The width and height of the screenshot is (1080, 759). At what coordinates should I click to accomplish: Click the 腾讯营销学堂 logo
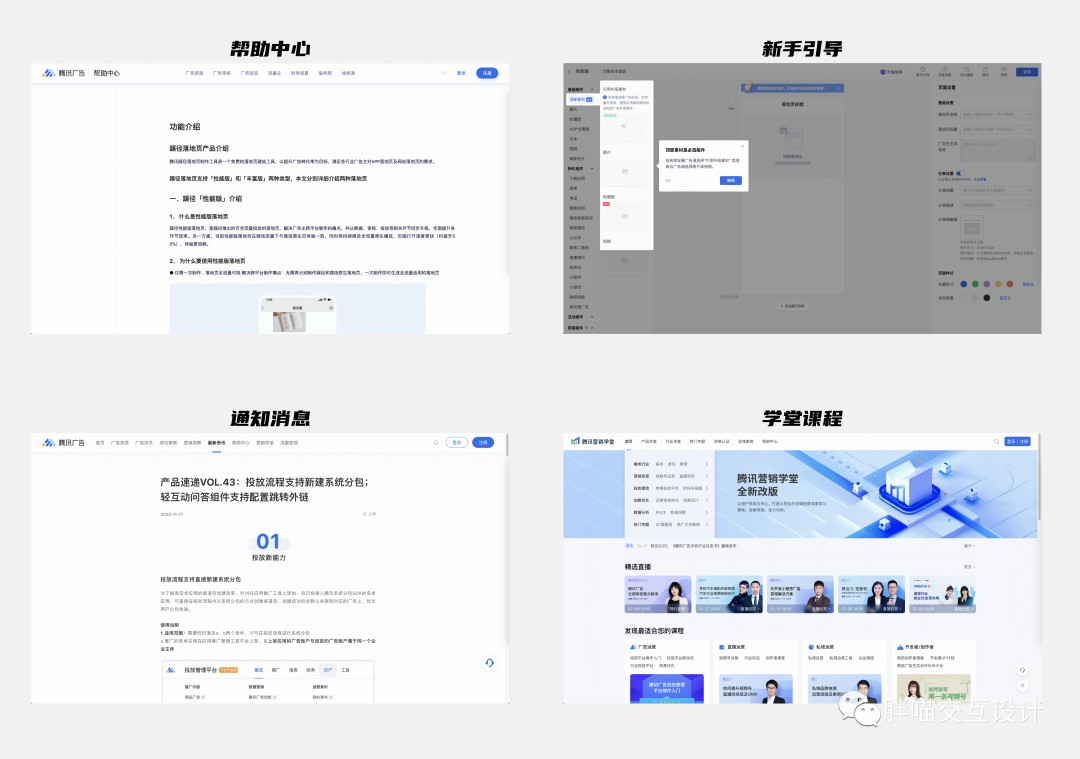pyautogui.click(x=592, y=441)
